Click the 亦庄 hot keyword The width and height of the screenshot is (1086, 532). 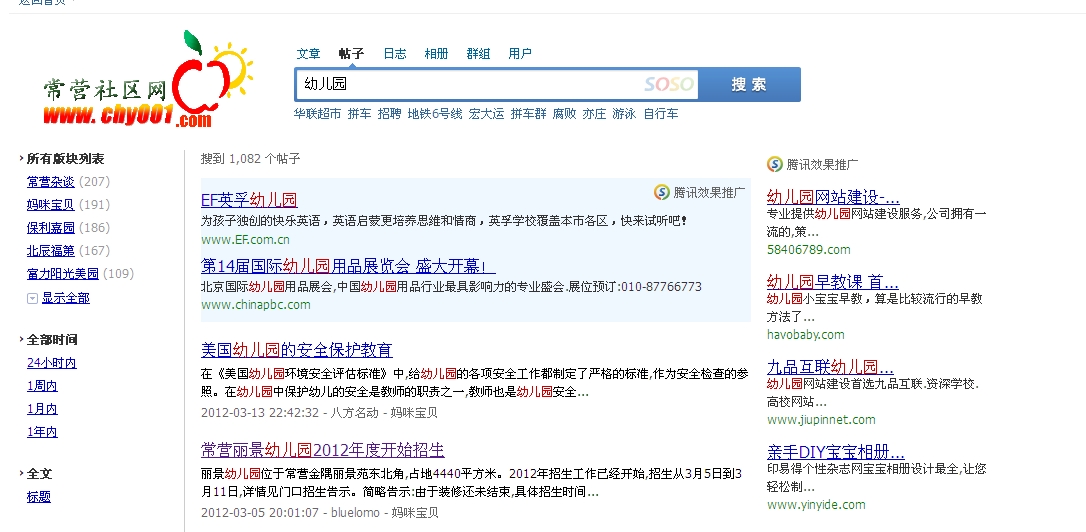594,114
